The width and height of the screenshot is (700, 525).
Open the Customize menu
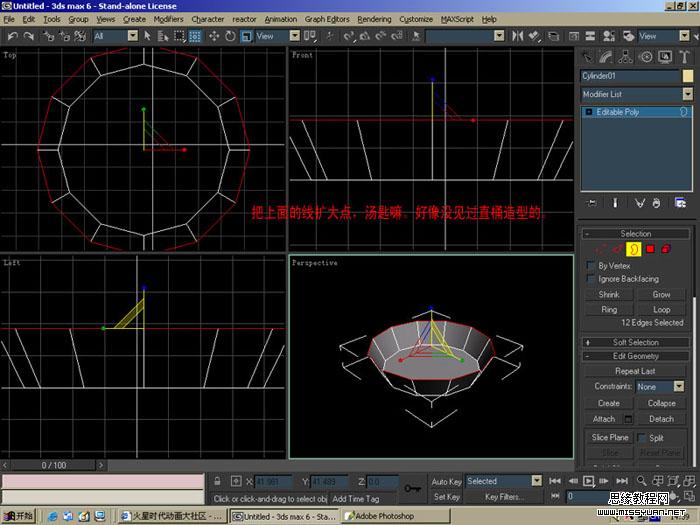click(416, 19)
